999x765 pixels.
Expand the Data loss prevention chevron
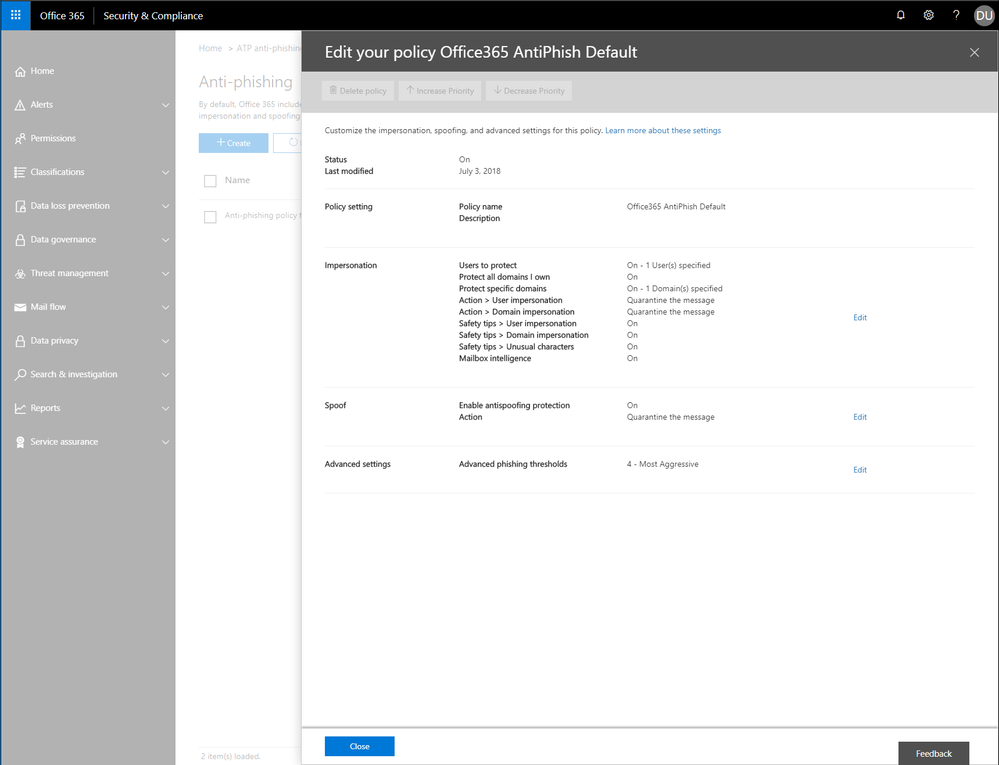point(166,206)
